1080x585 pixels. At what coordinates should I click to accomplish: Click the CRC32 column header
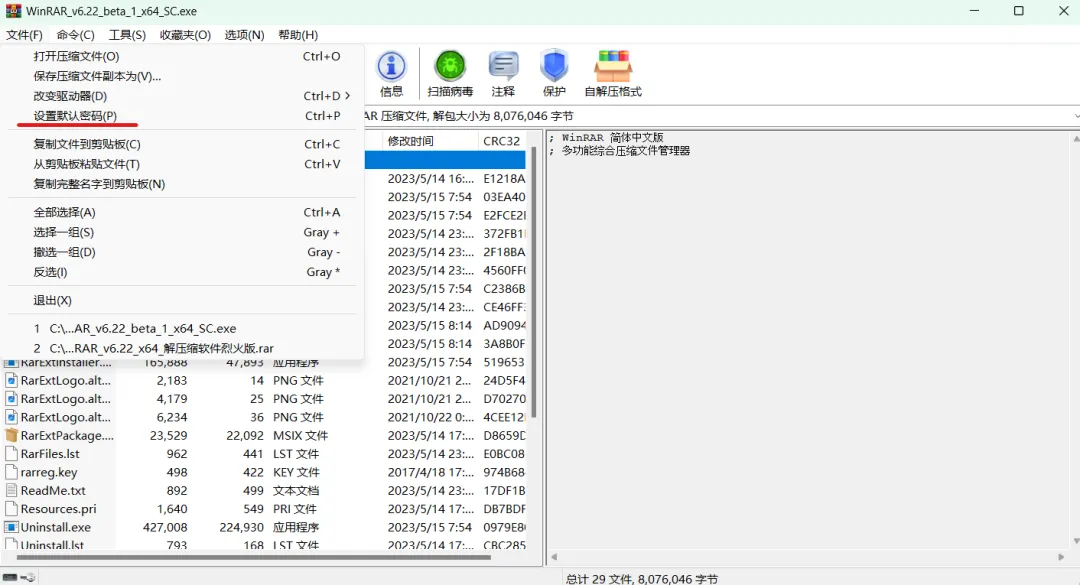click(501, 141)
